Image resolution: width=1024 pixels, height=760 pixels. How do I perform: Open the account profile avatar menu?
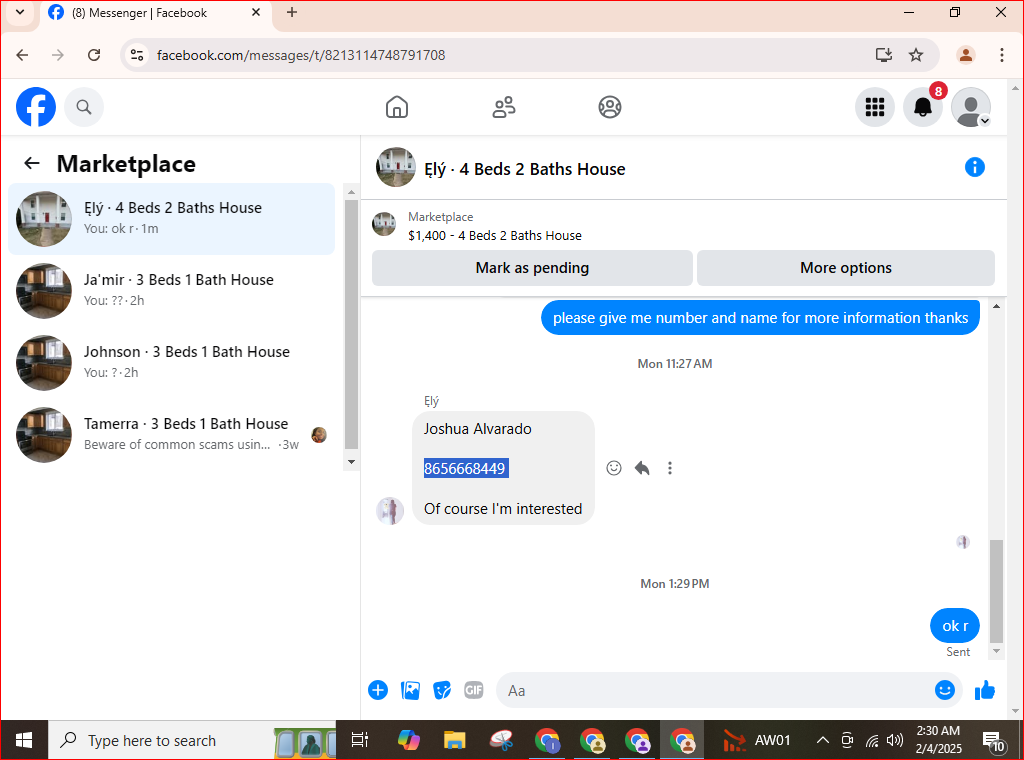click(x=970, y=107)
